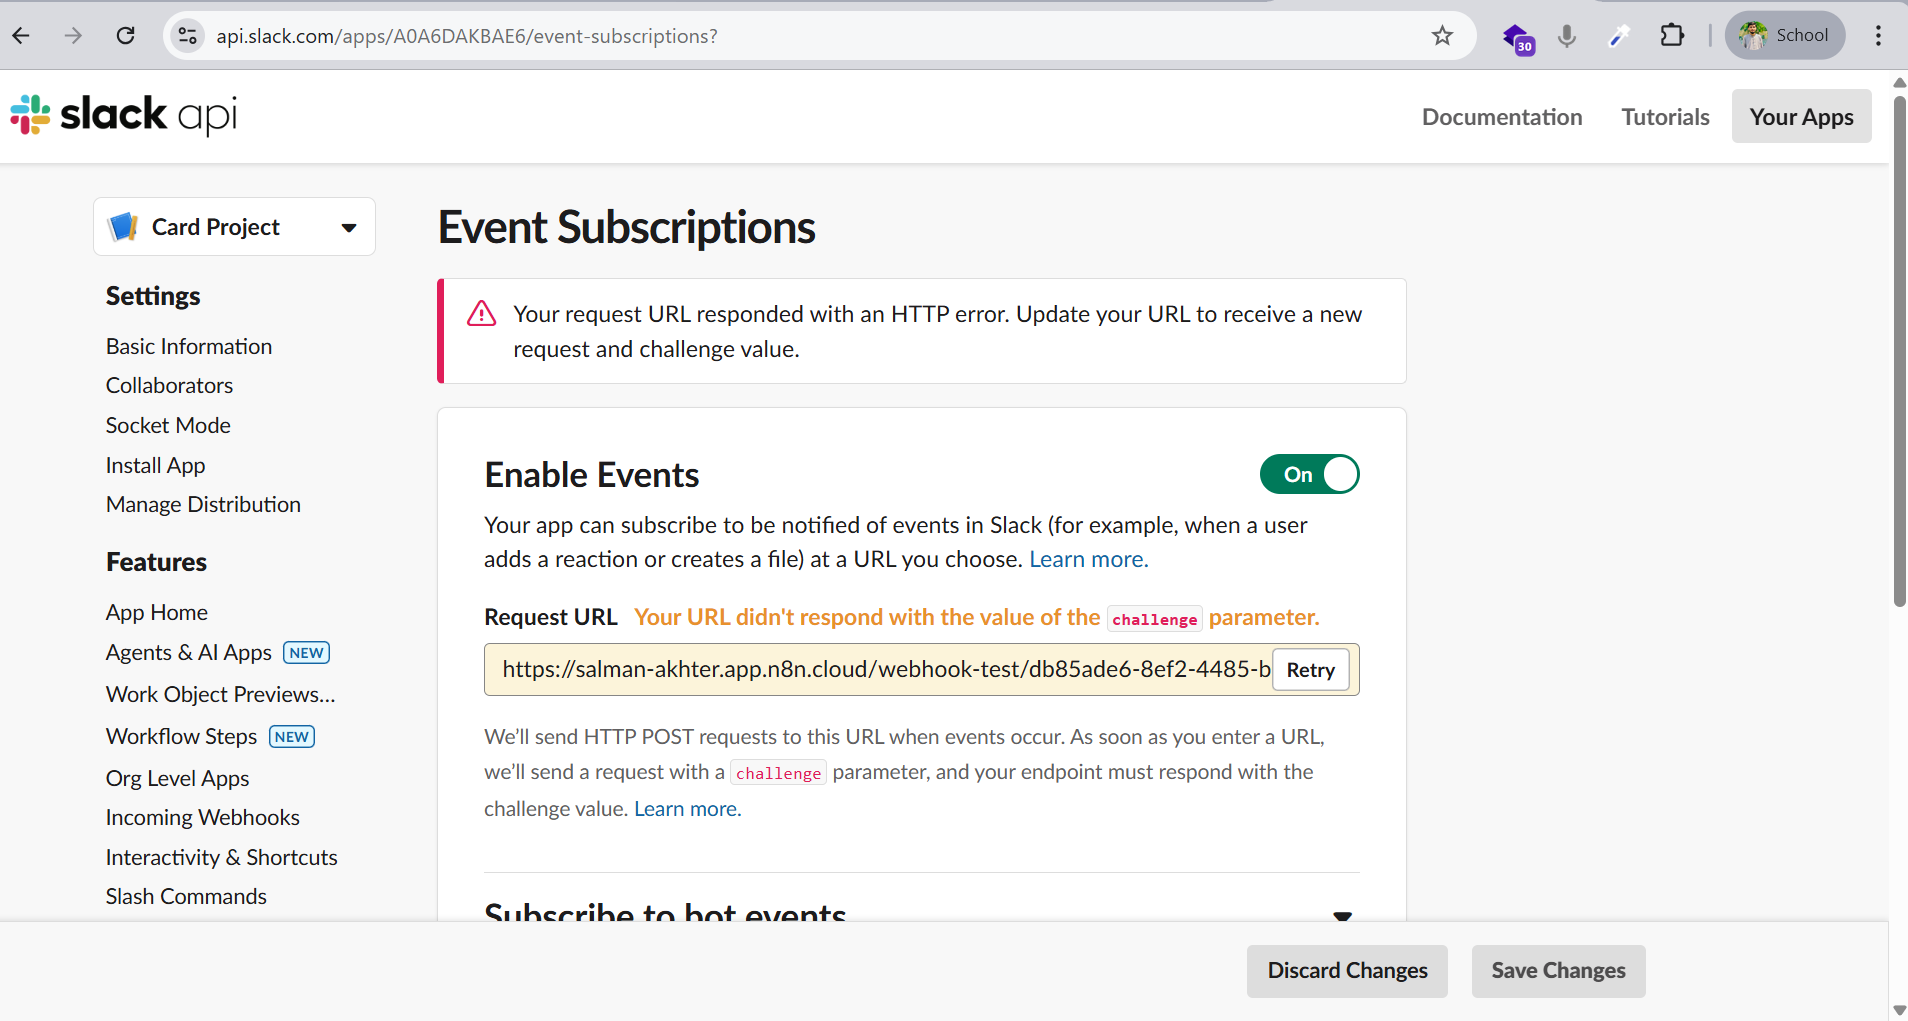Open the School profile menu

coord(1784,36)
